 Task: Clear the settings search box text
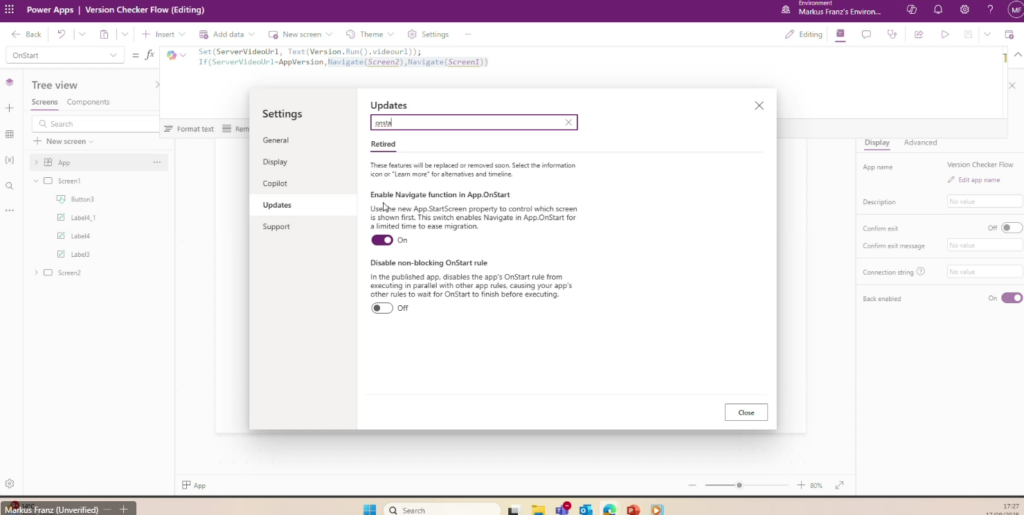point(568,123)
